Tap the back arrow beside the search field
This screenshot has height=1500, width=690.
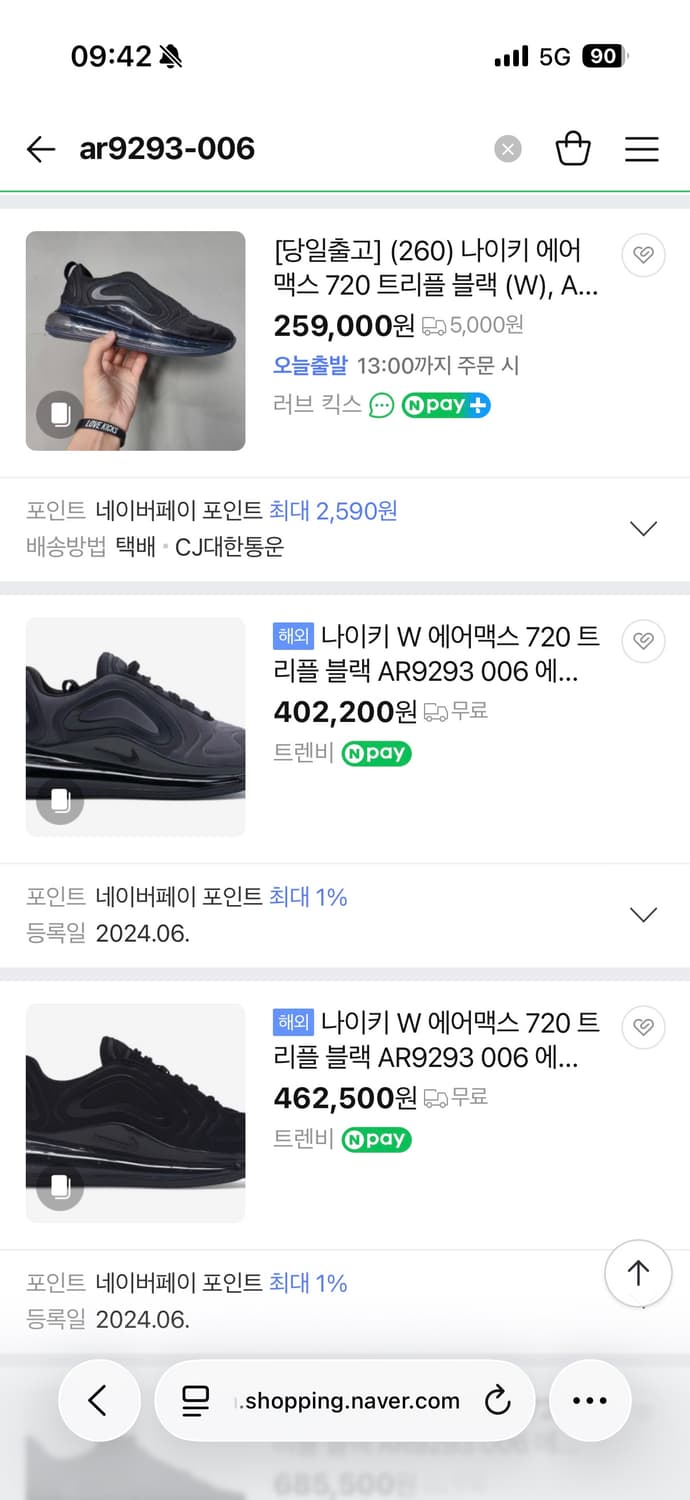40,148
